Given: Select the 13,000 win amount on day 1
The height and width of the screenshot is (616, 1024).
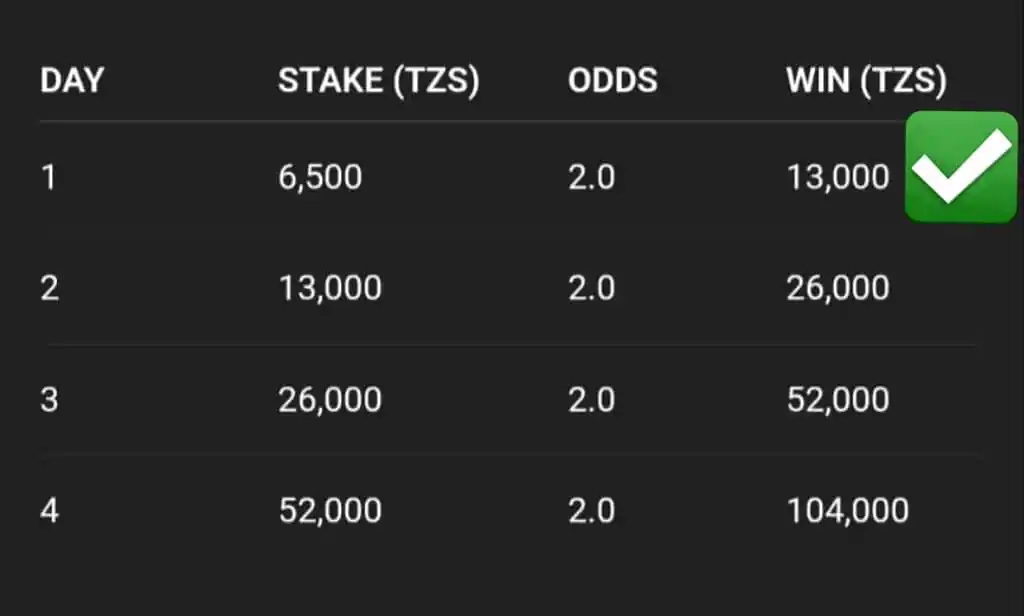Looking at the screenshot, I should tap(838, 178).
